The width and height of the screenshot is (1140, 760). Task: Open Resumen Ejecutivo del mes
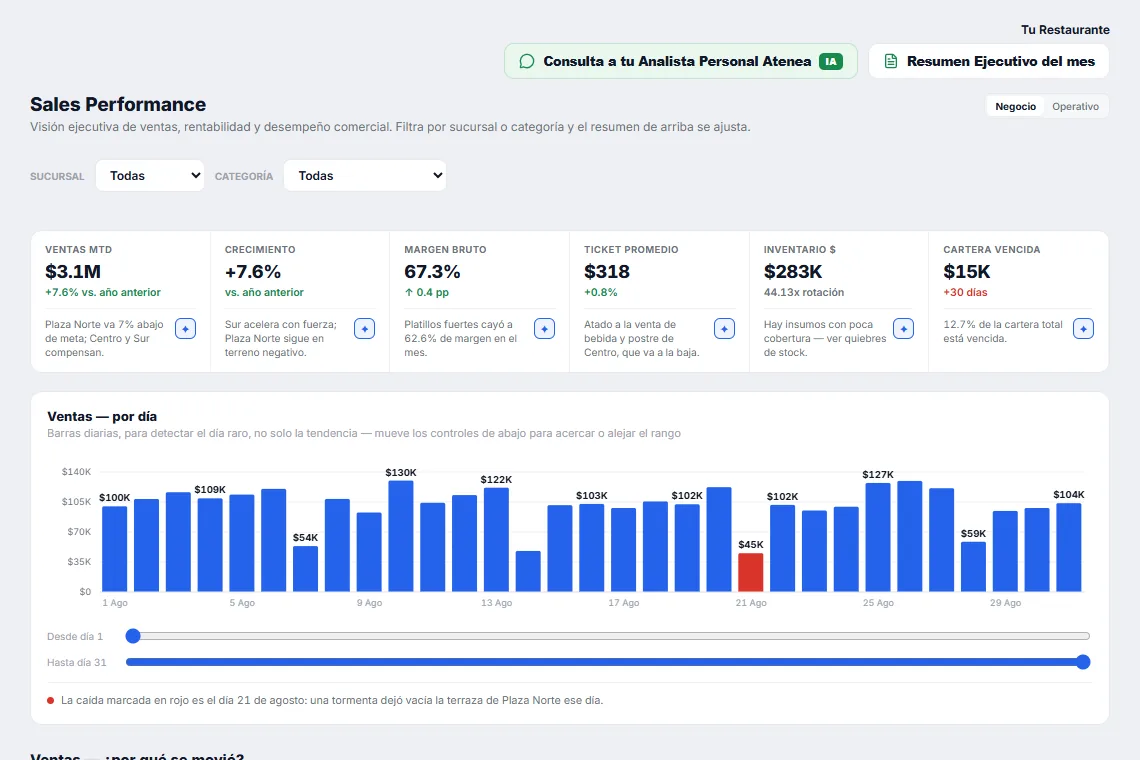(989, 62)
